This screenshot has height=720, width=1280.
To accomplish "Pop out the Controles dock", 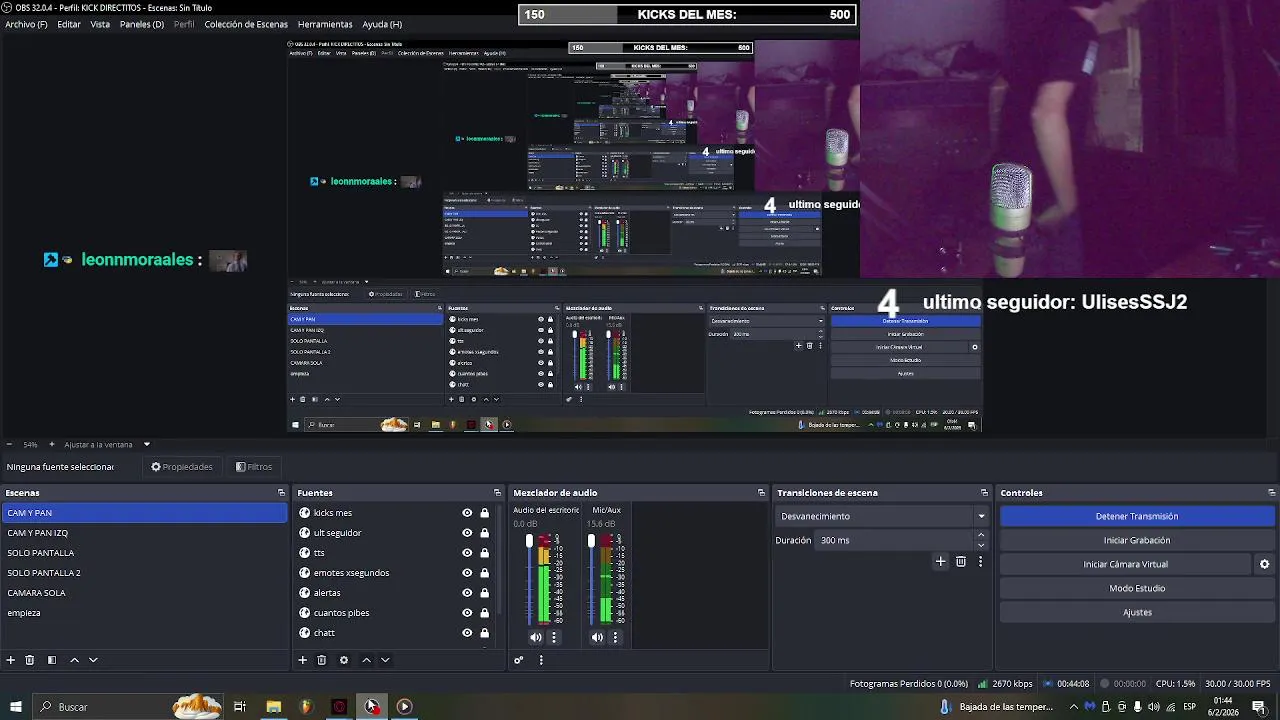I will click(1271, 493).
